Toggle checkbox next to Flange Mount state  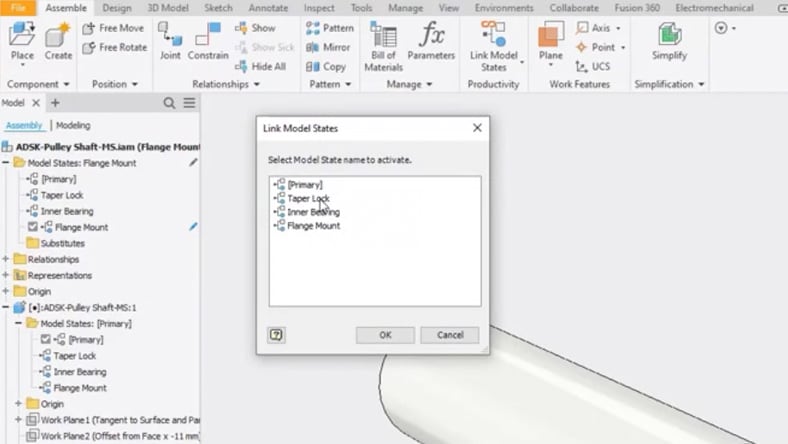(33, 227)
